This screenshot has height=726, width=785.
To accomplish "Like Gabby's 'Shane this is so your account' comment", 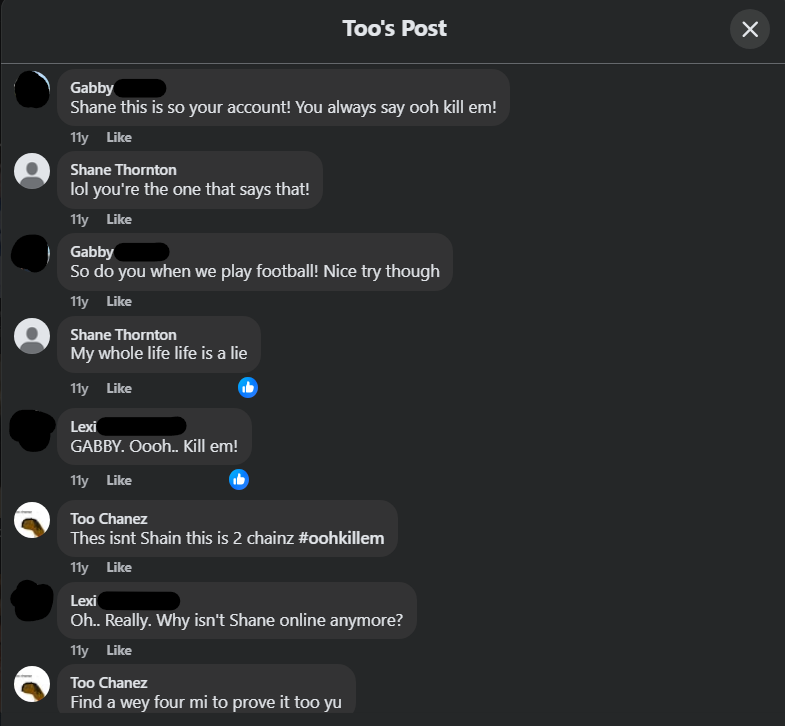I will click(x=119, y=137).
